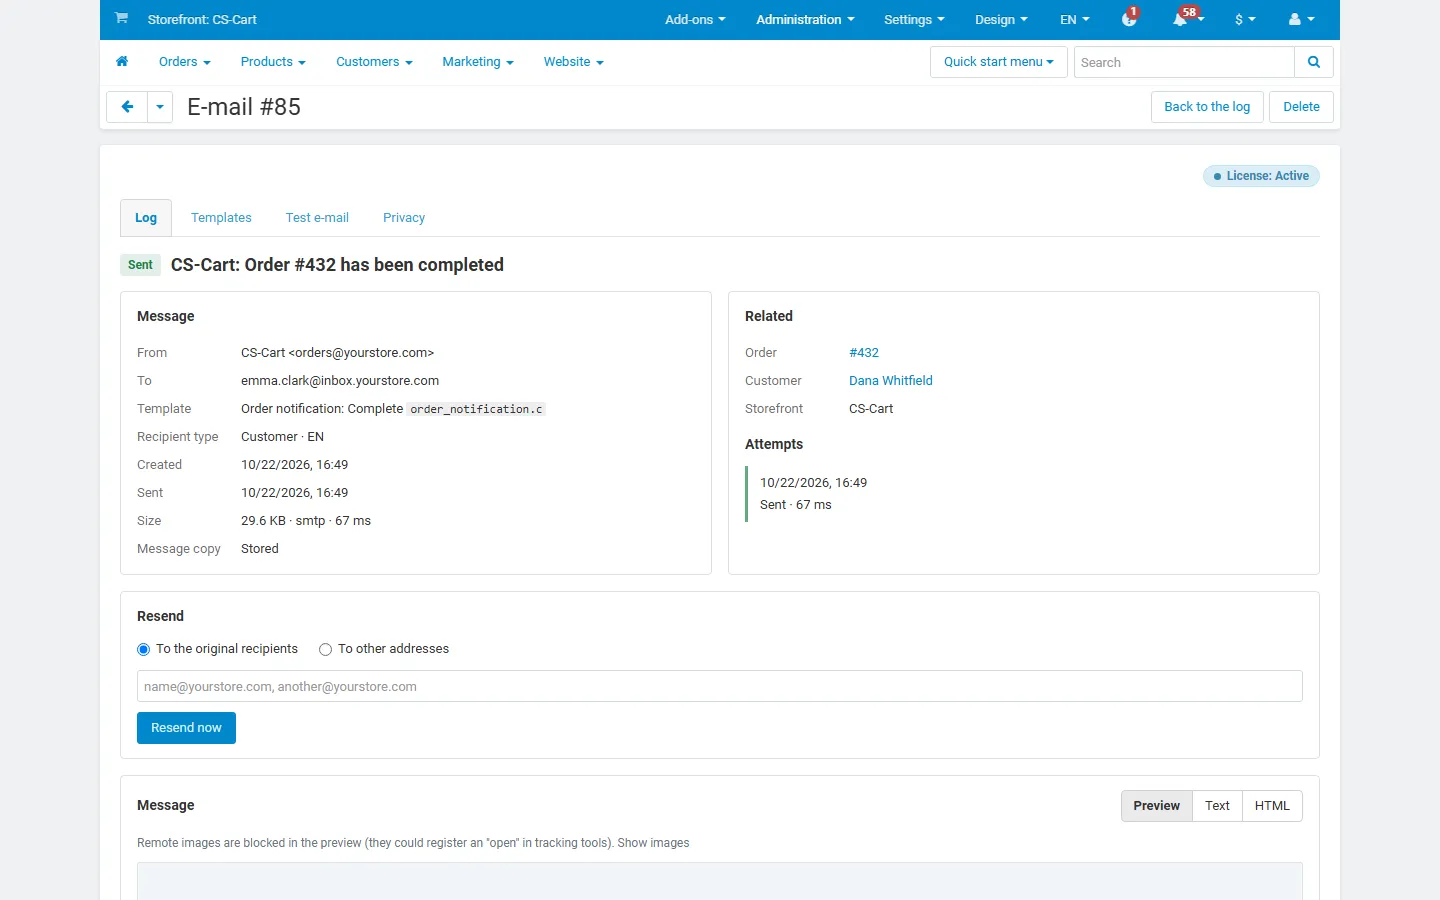Open the storefront shopping cart icon

pos(121,18)
